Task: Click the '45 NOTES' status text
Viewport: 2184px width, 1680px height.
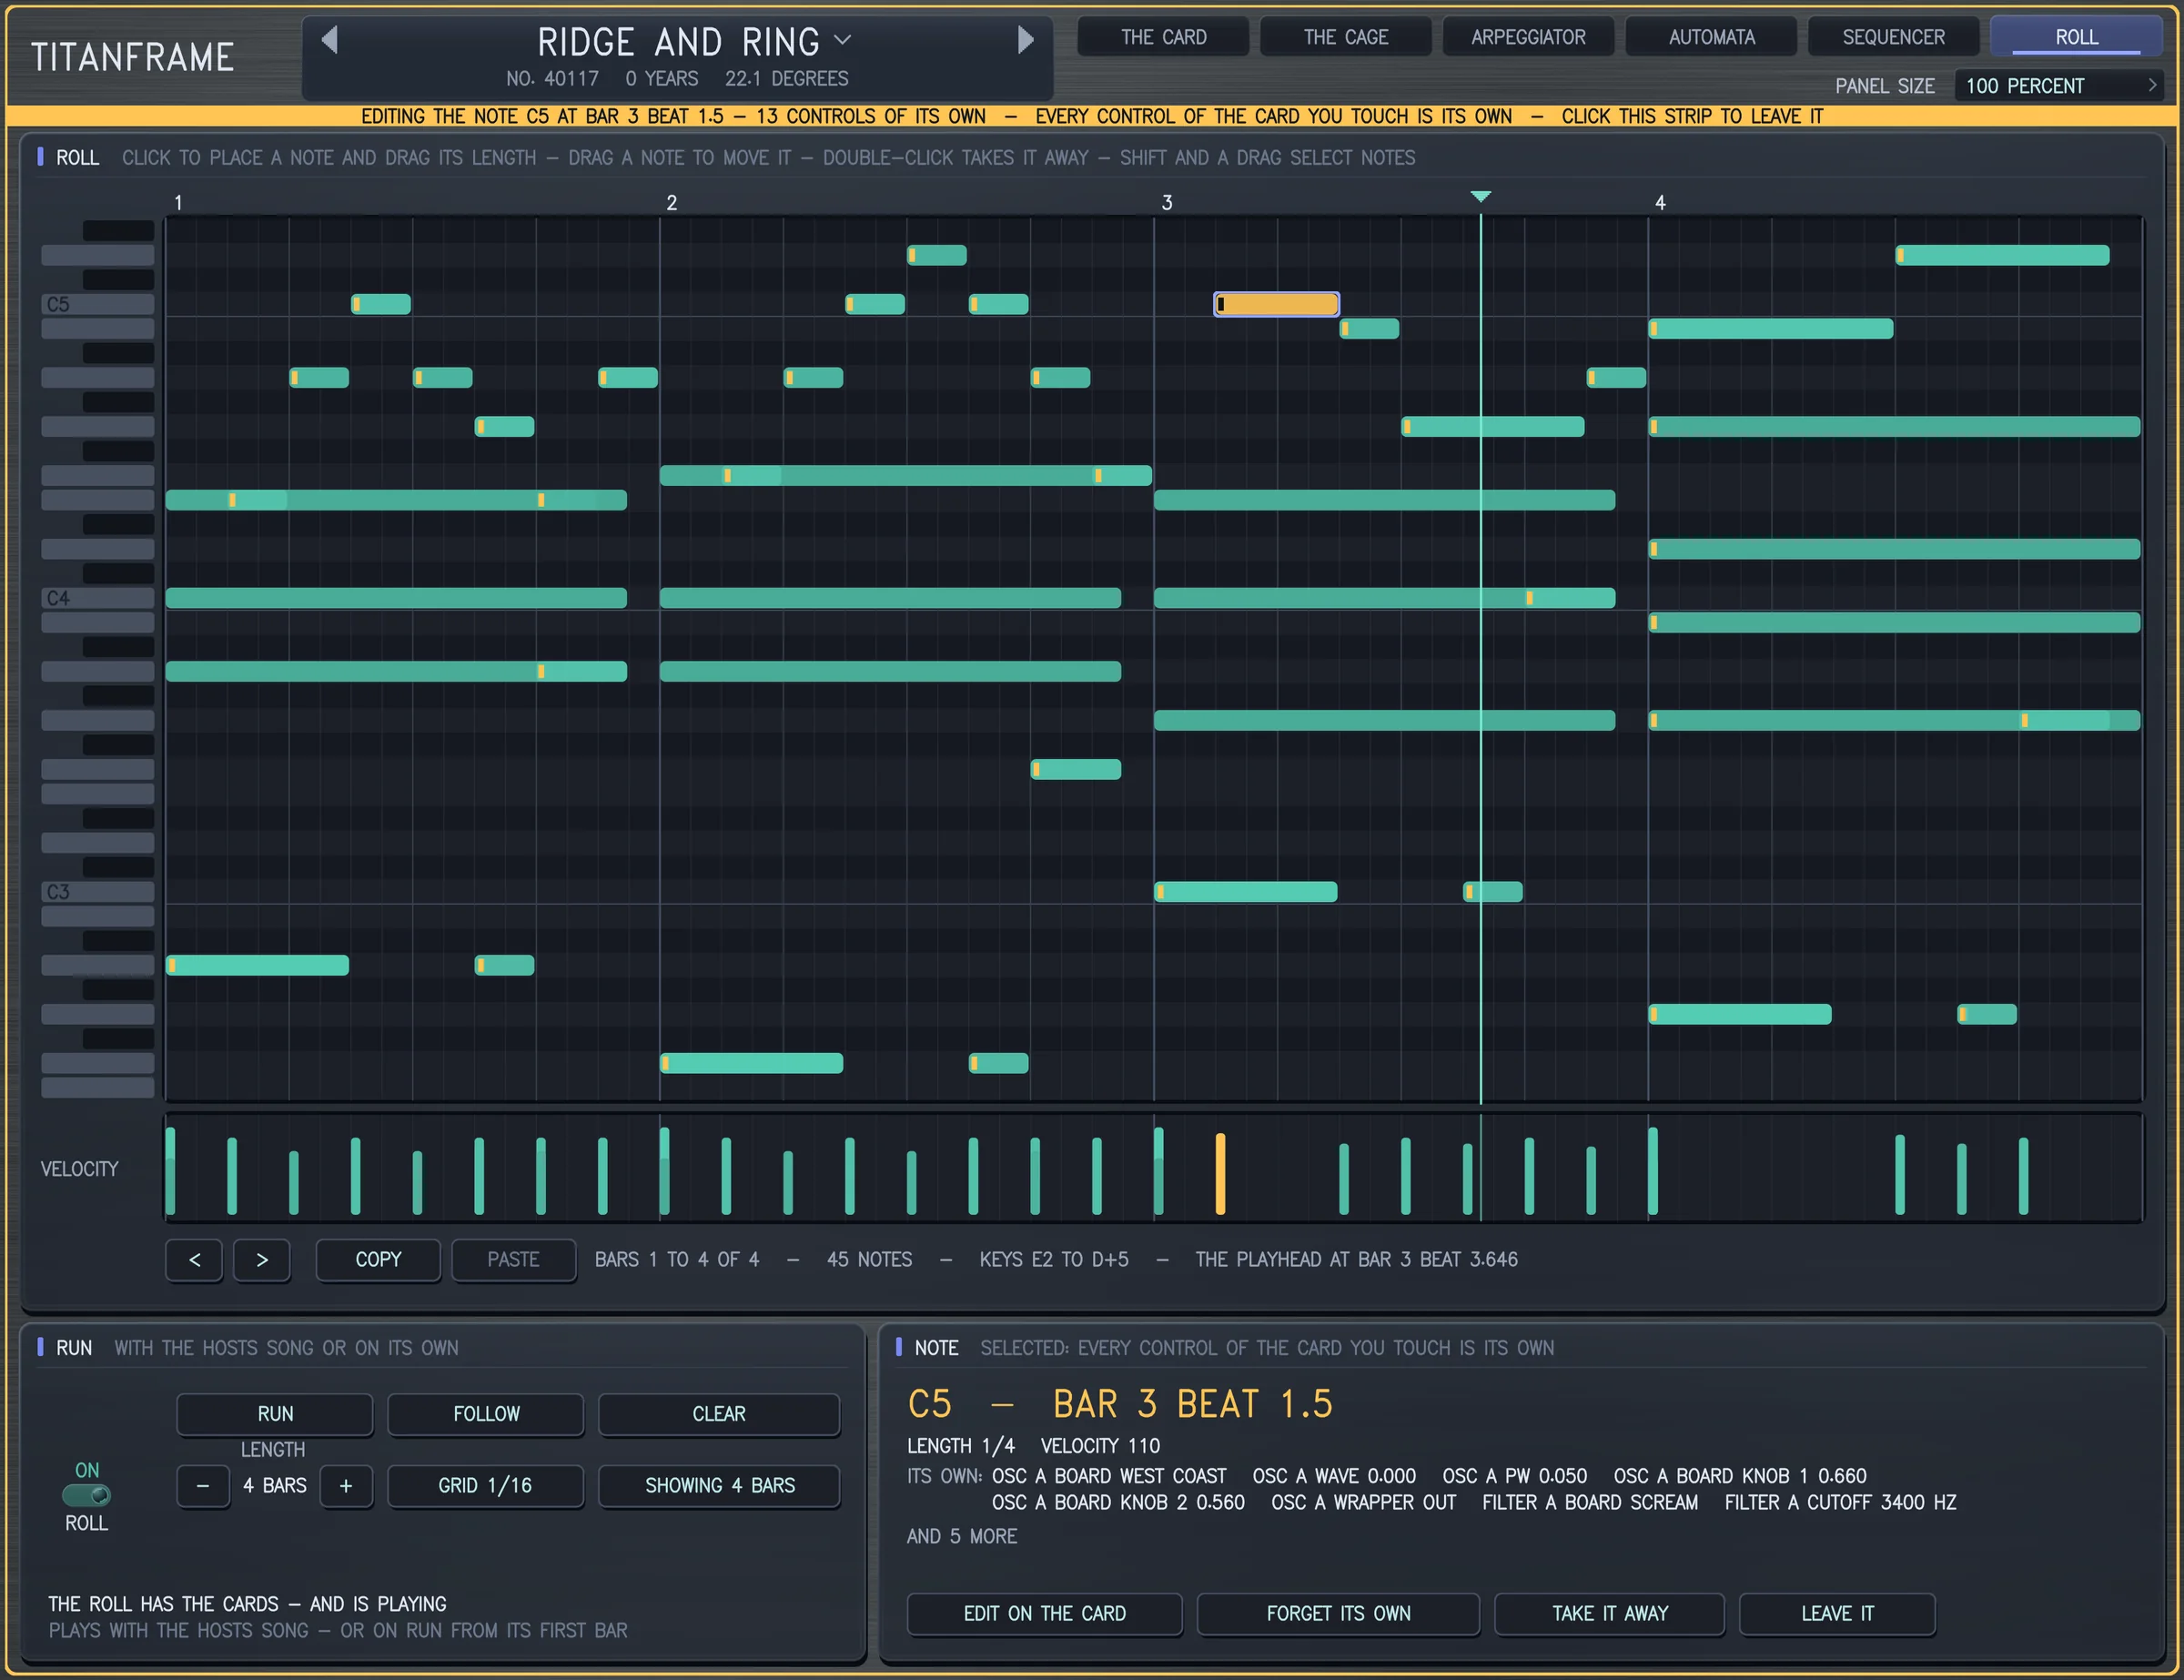Action: pyautogui.click(x=869, y=1260)
